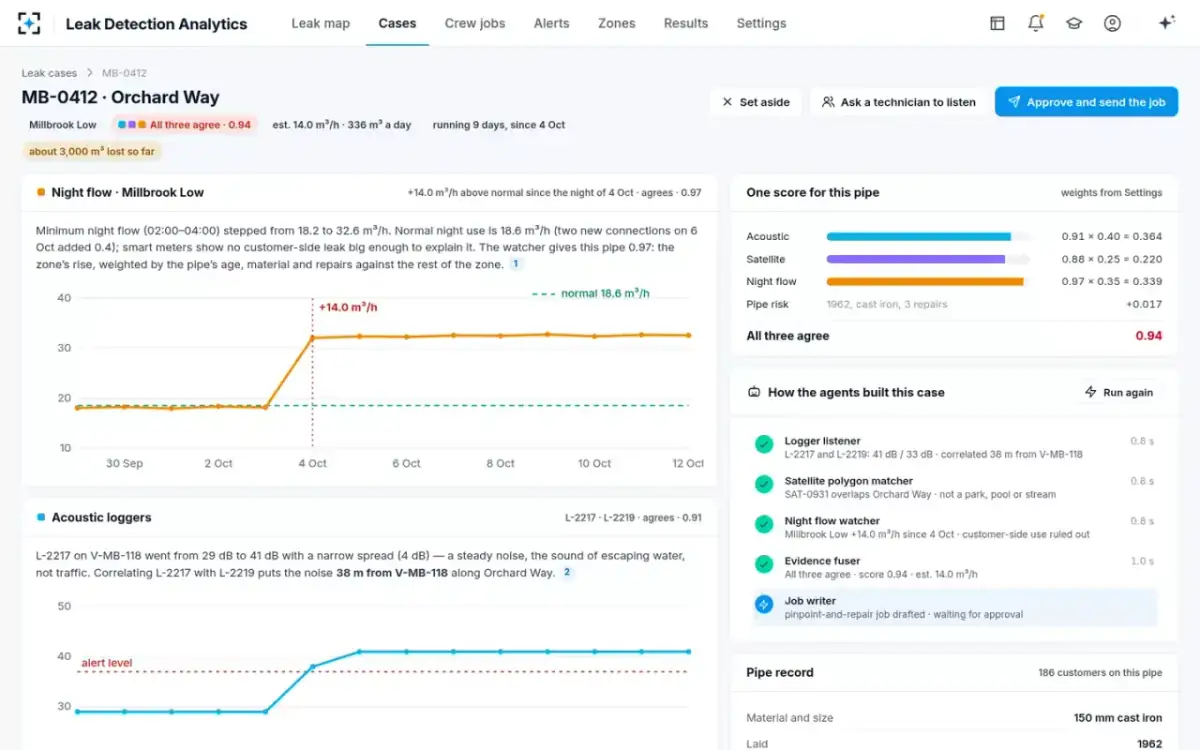Viewport: 1200px width, 750px height.
Task: Click the Set aside button
Action: 756,102
